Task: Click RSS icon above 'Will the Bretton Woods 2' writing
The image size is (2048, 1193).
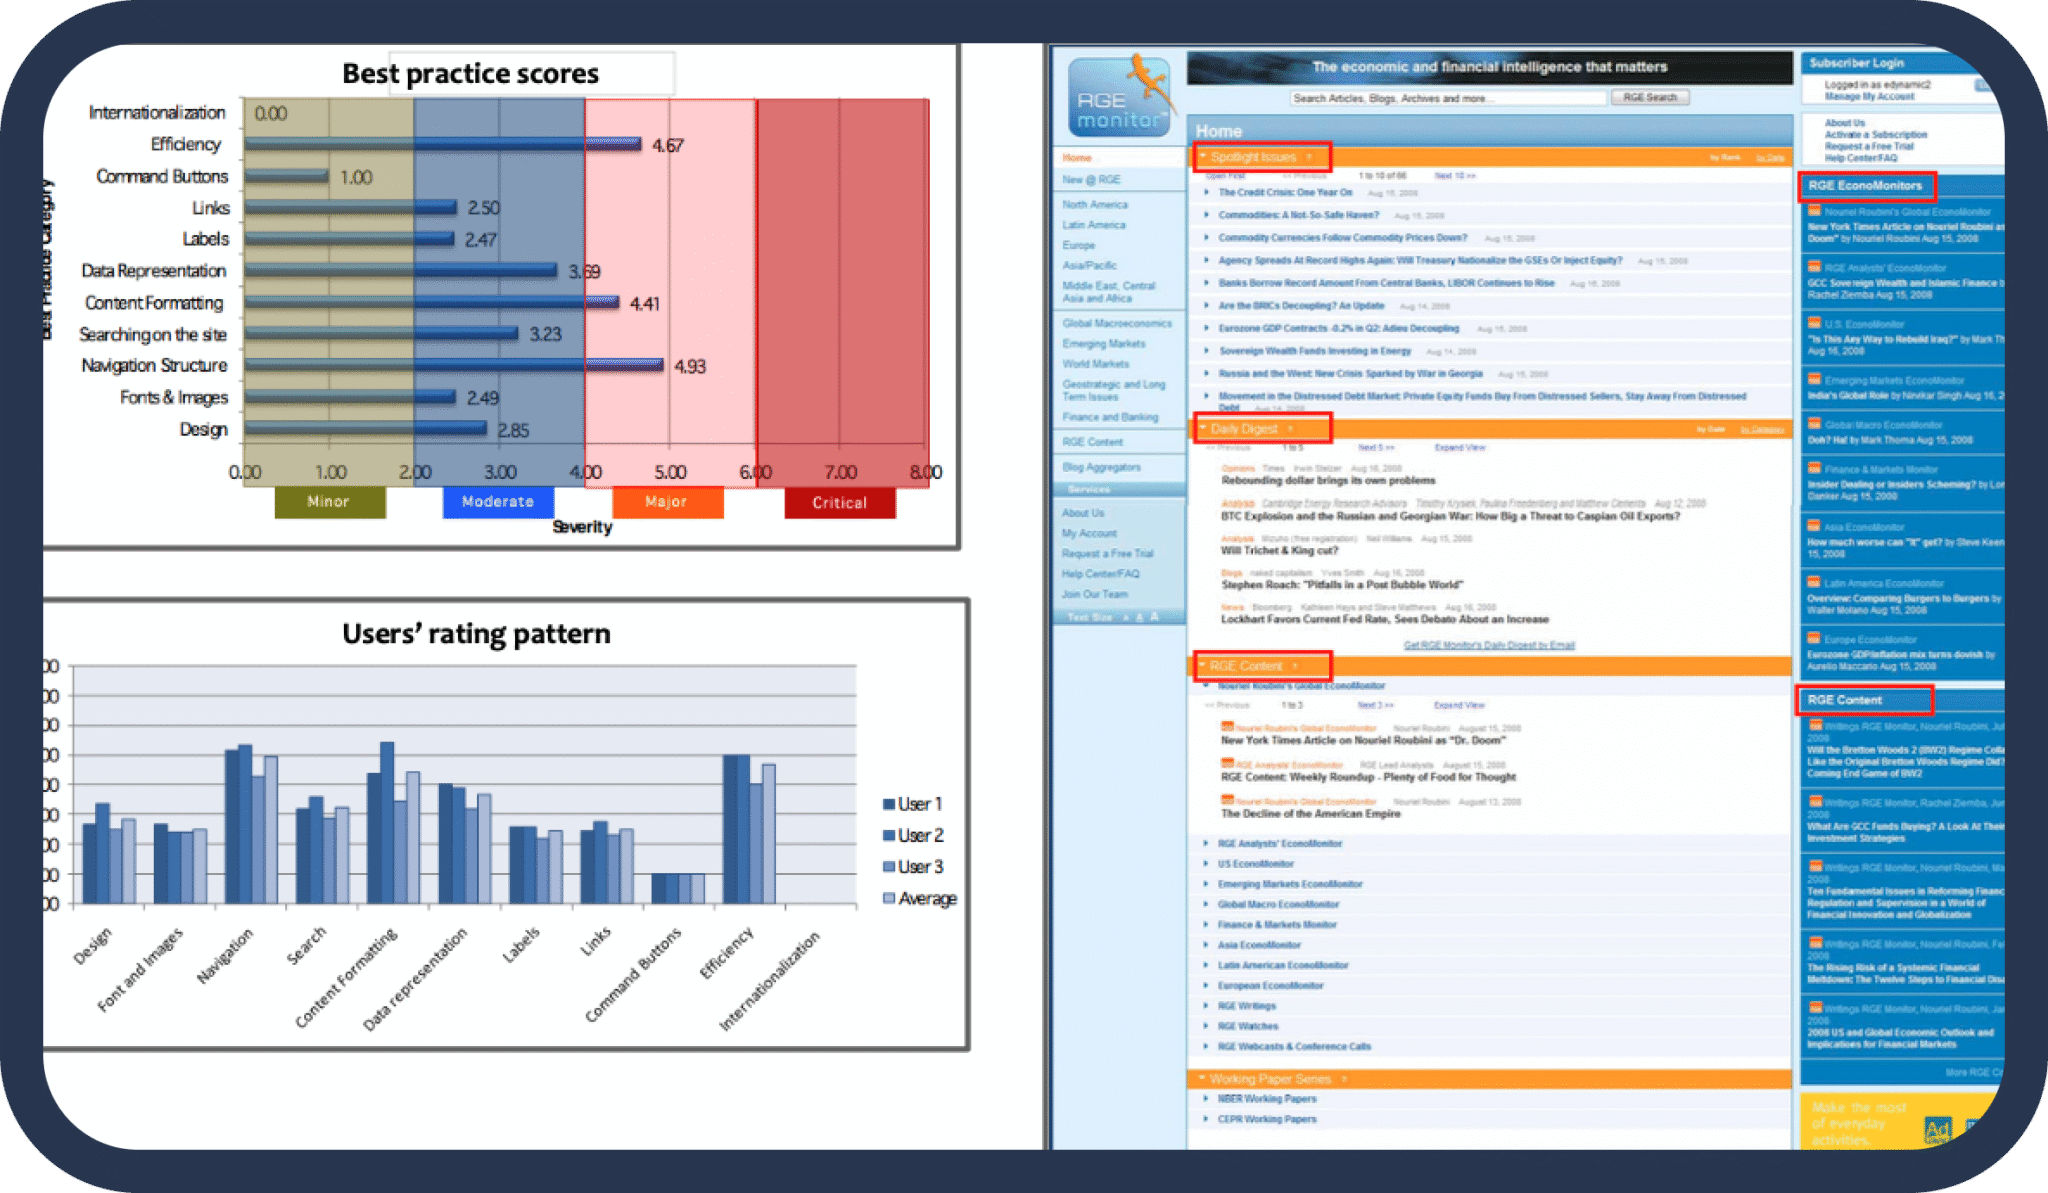Action: [1814, 725]
